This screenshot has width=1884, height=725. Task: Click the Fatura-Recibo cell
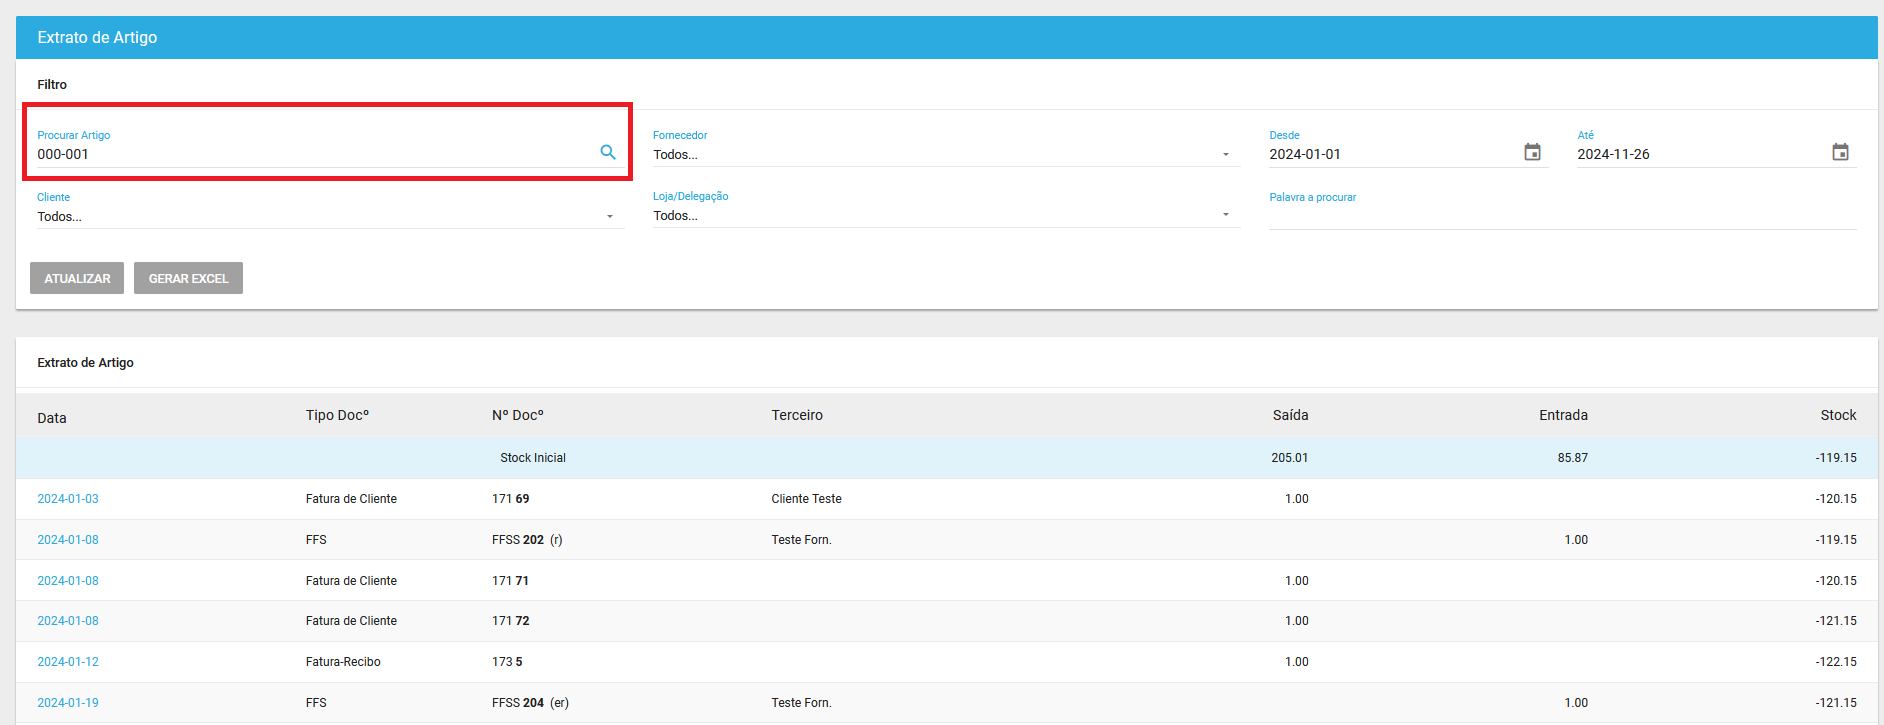pyautogui.click(x=343, y=662)
